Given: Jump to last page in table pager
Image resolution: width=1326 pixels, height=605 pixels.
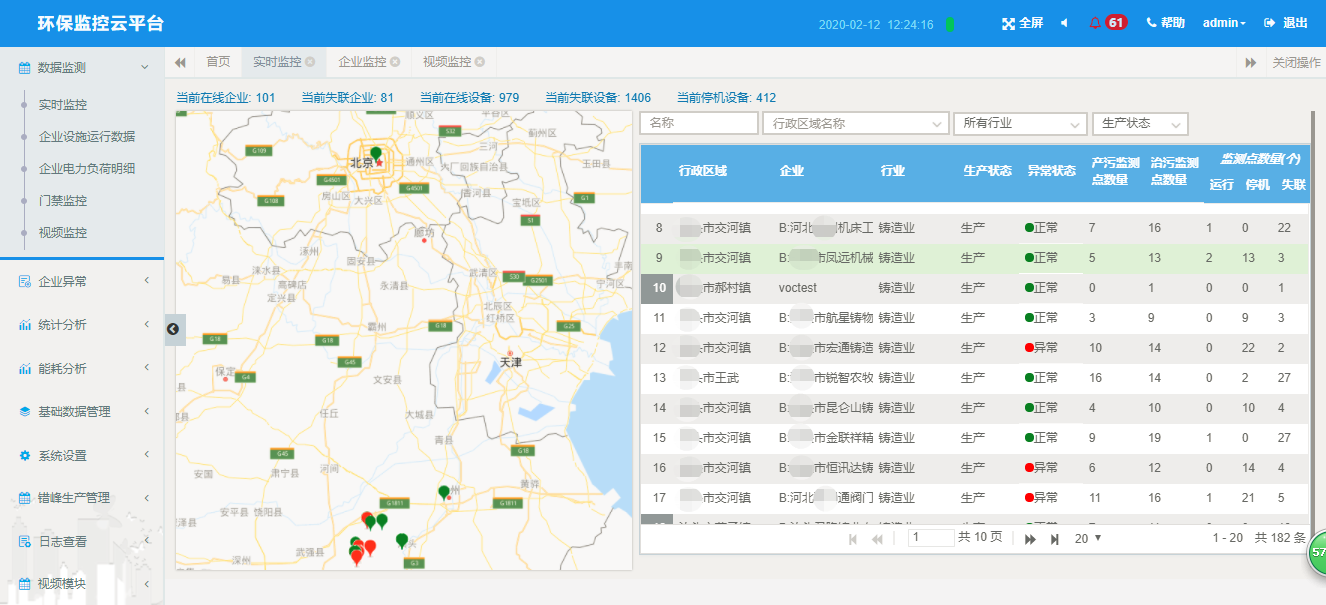Looking at the screenshot, I should coord(1054,539).
